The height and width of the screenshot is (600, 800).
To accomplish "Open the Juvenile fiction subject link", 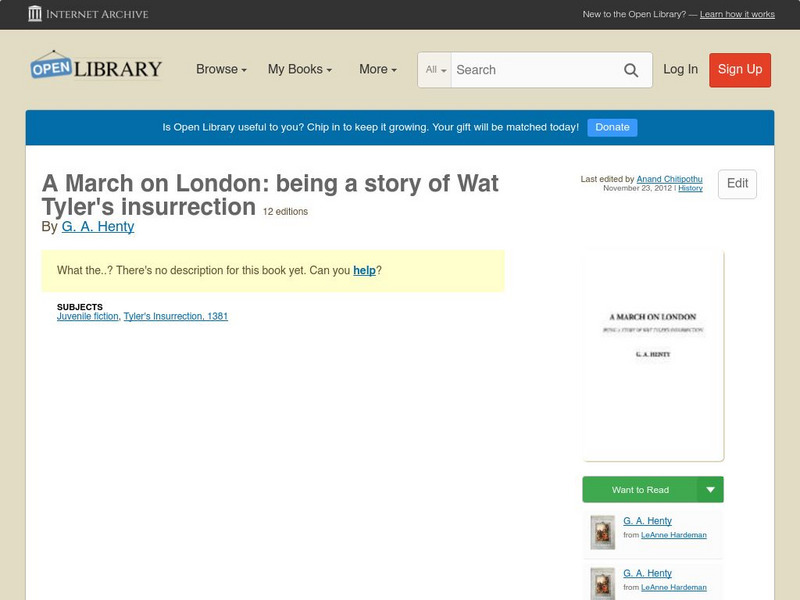I will (x=85, y=315).
